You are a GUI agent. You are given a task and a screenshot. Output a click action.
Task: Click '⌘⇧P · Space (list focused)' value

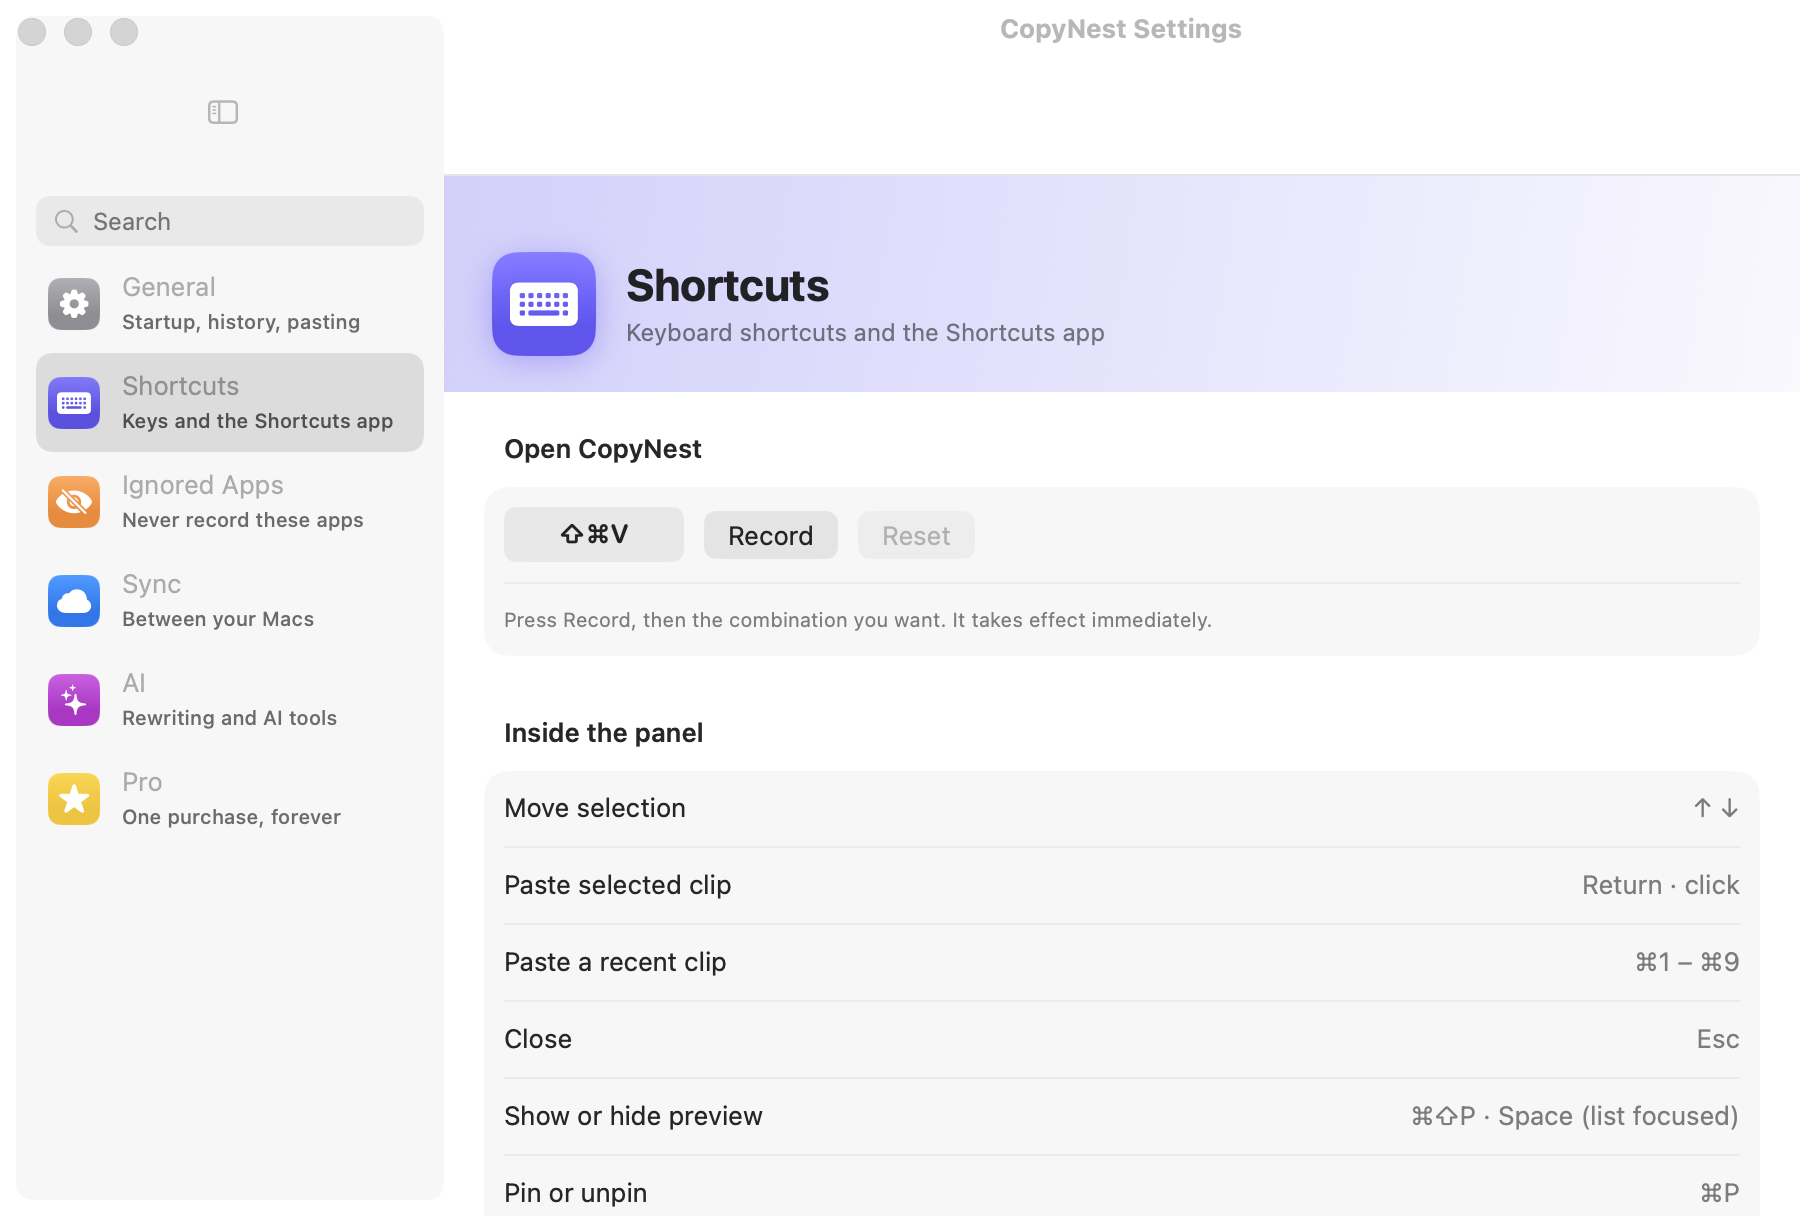(x=1574, y=1116)
